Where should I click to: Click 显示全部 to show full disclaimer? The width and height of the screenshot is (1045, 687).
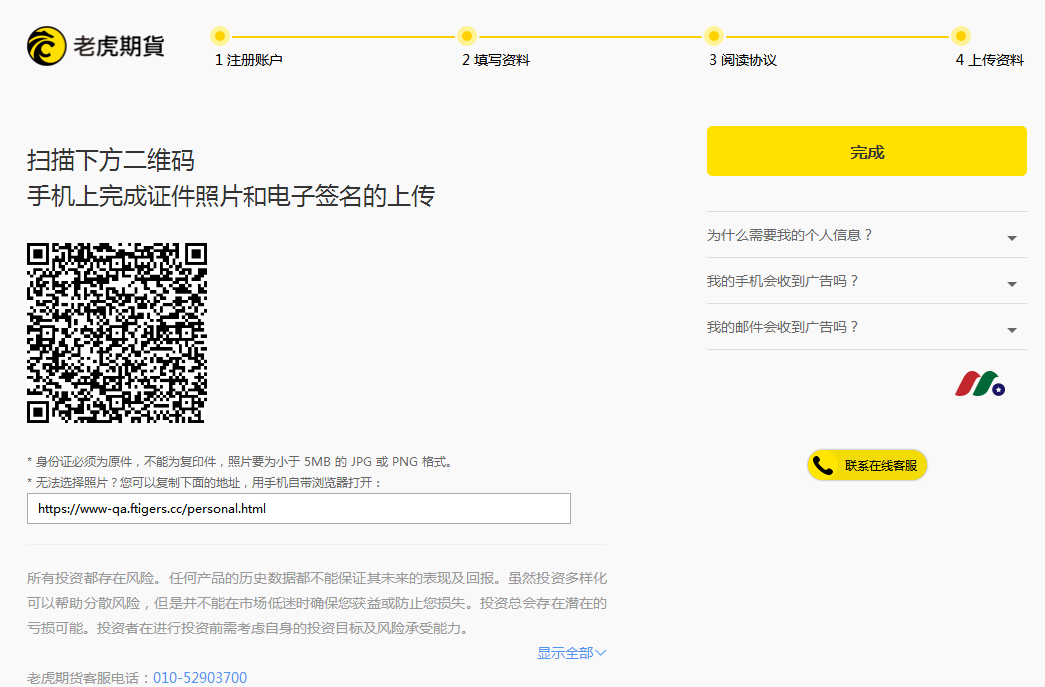coord(571,653)
